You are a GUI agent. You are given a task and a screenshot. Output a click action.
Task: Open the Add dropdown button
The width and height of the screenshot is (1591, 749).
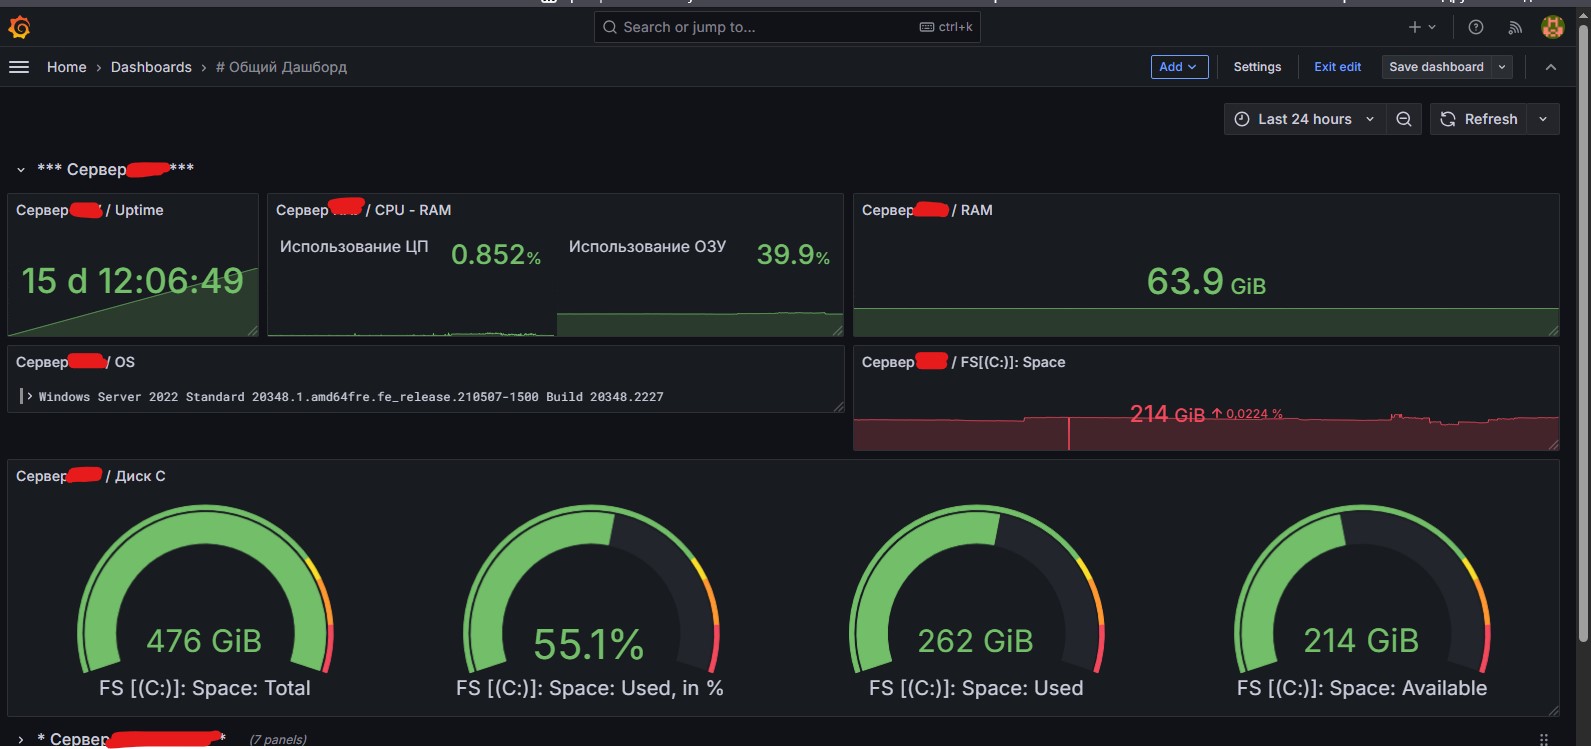click(1179, 67)
